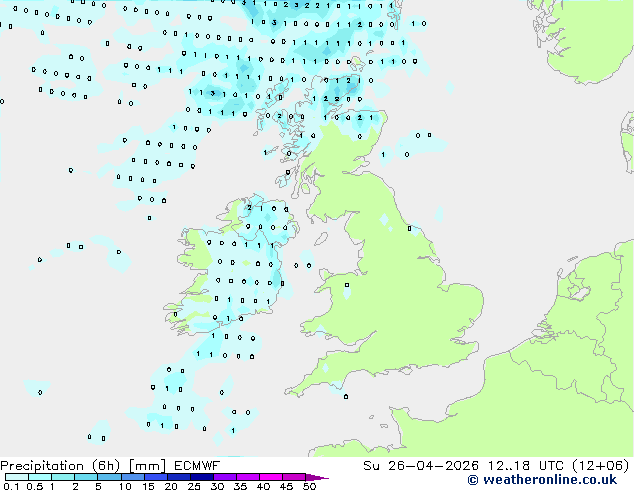Click the date "26-04-2026"
The height and width of the screenshot is (490, 634).
coord(433,466)
